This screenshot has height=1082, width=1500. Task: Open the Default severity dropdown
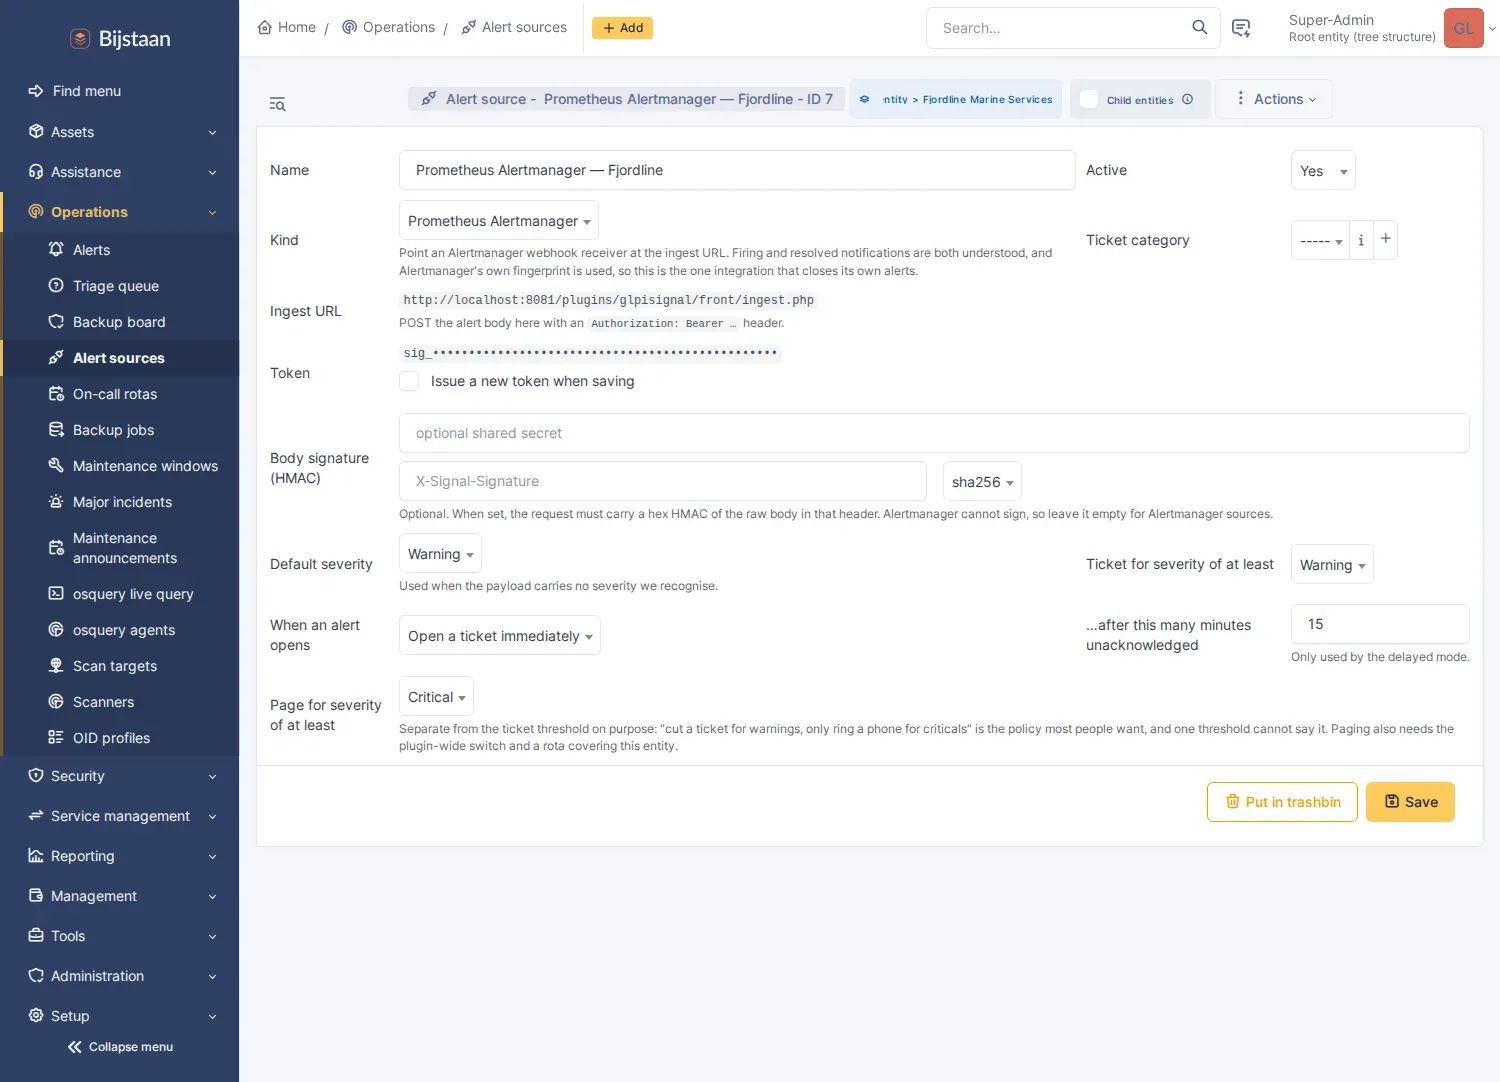(440, 554)
